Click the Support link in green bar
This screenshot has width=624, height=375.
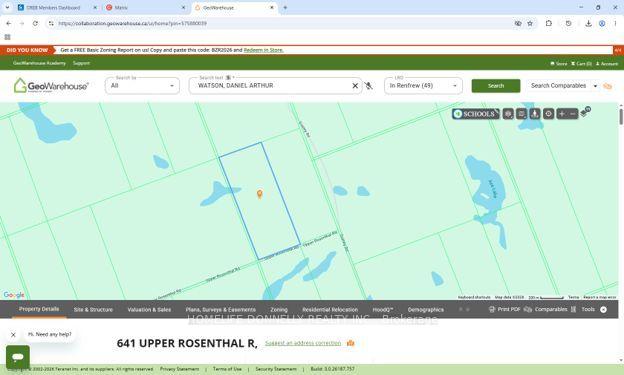pos(81,63)
